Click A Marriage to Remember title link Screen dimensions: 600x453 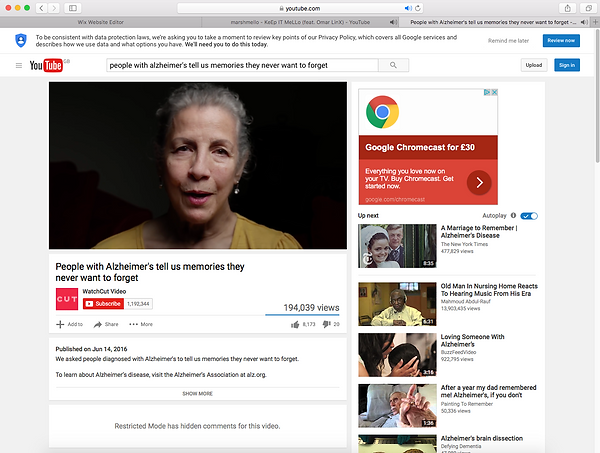pyautogui.click(x=479, y=231)
